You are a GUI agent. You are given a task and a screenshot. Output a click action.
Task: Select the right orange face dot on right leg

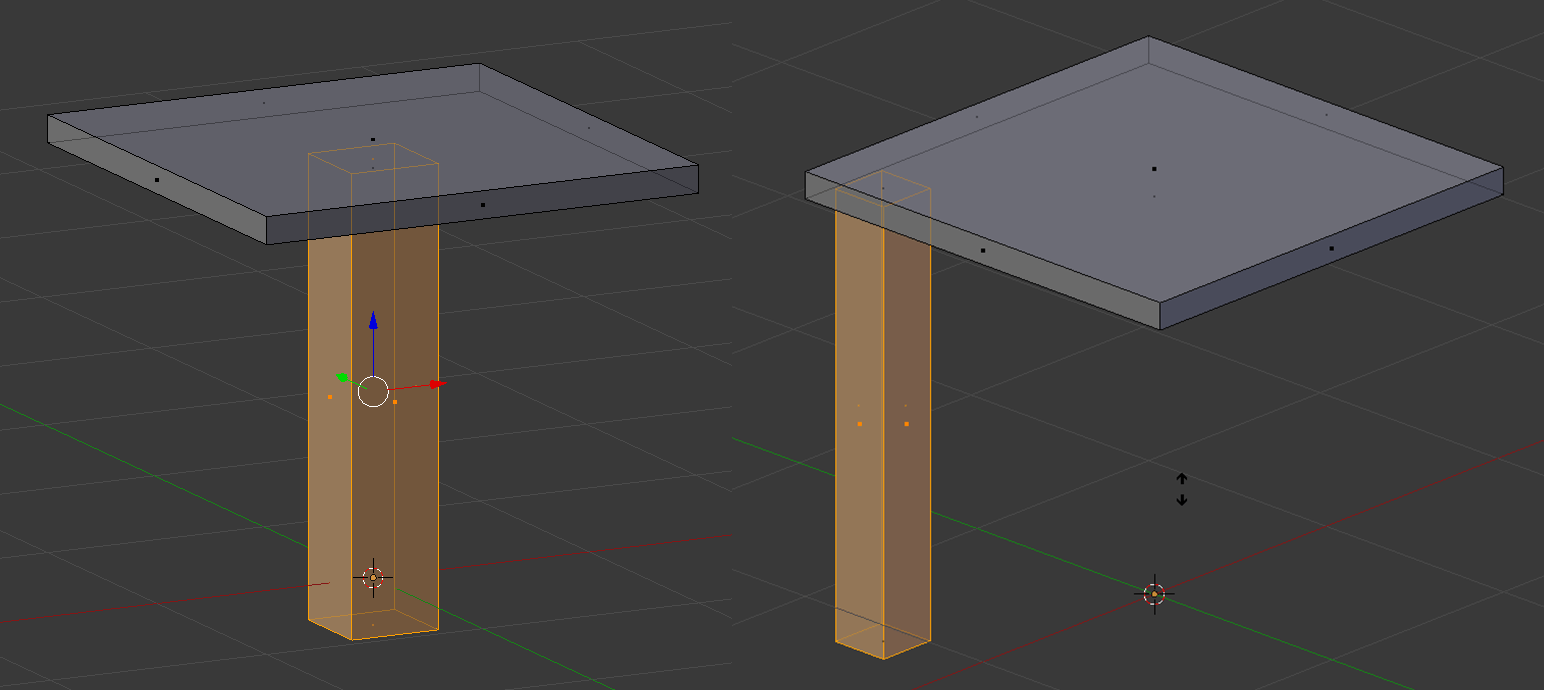point(907,424)
